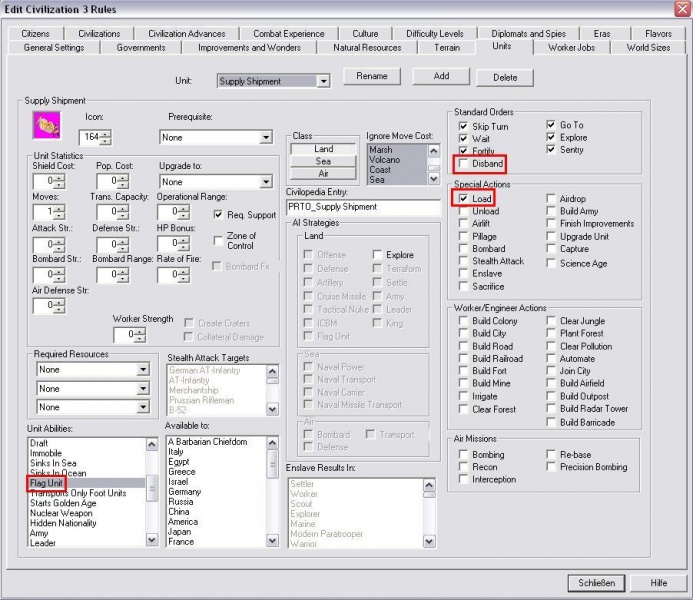Viewport: 693px width, 600px height.
Task: Select the Sea class option
Action: [323, 161]
